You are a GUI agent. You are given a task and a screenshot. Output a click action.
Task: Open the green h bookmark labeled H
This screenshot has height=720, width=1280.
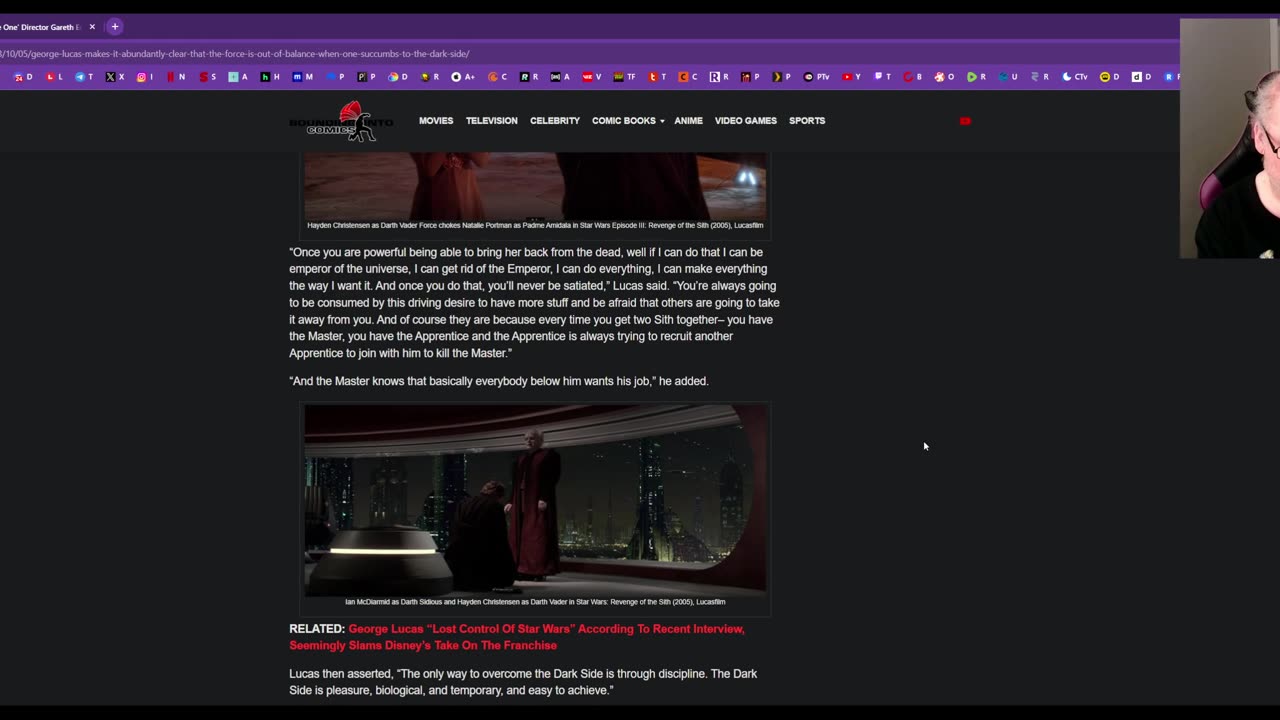269,77
